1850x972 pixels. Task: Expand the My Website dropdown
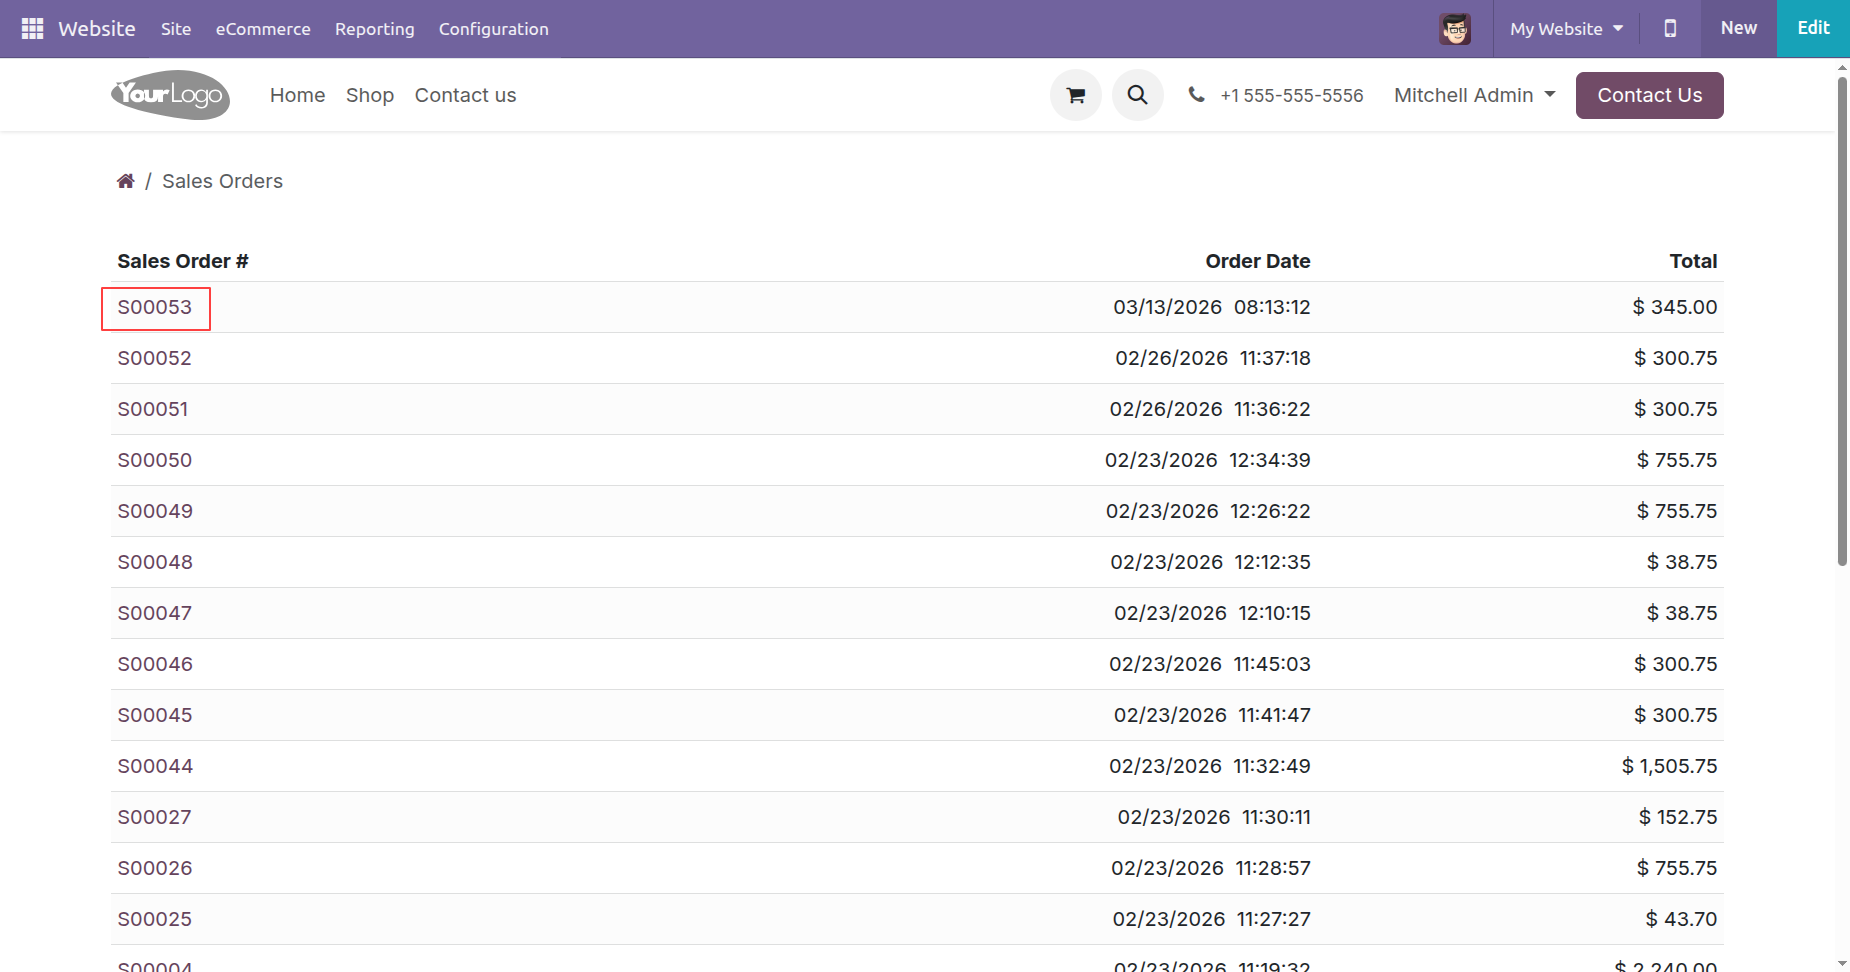pyautogui.click(x=1566, y=29)
